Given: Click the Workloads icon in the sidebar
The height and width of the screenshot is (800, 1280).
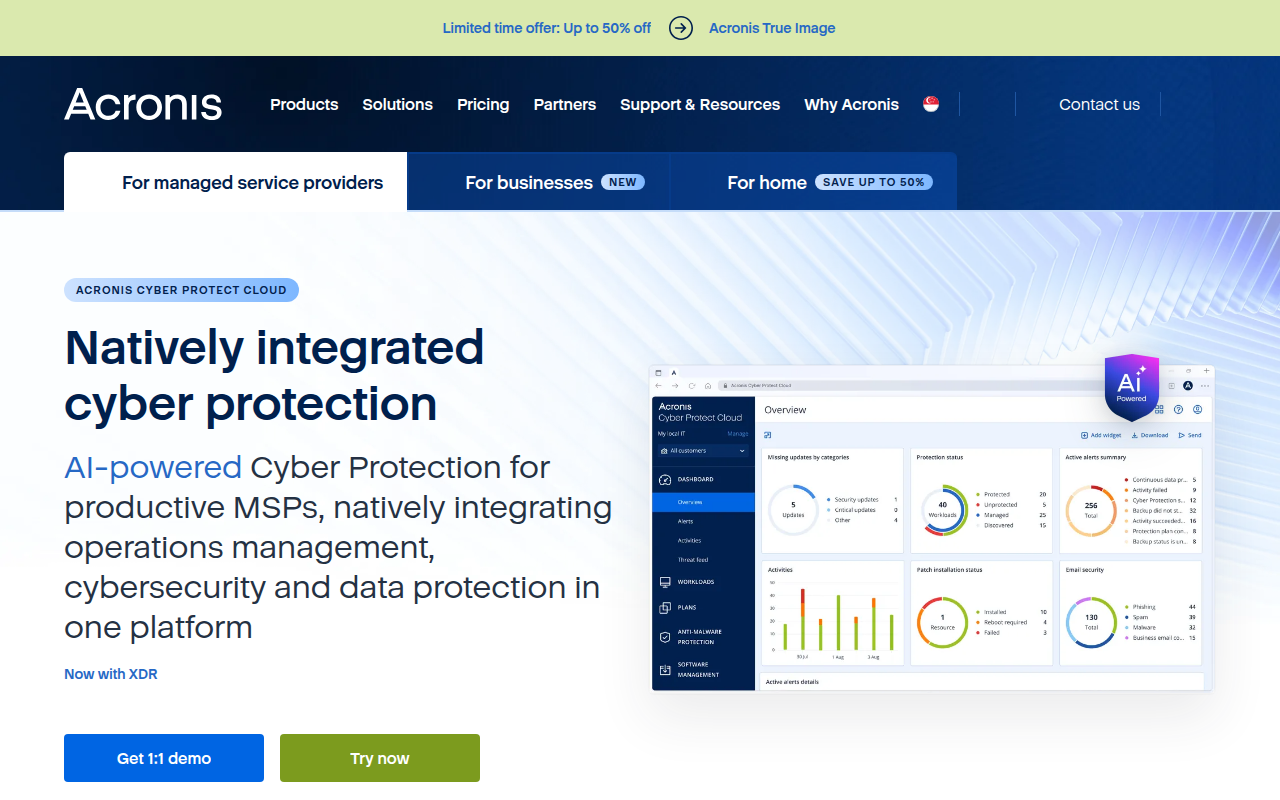Looking at the screenshot, I should 664,582.
